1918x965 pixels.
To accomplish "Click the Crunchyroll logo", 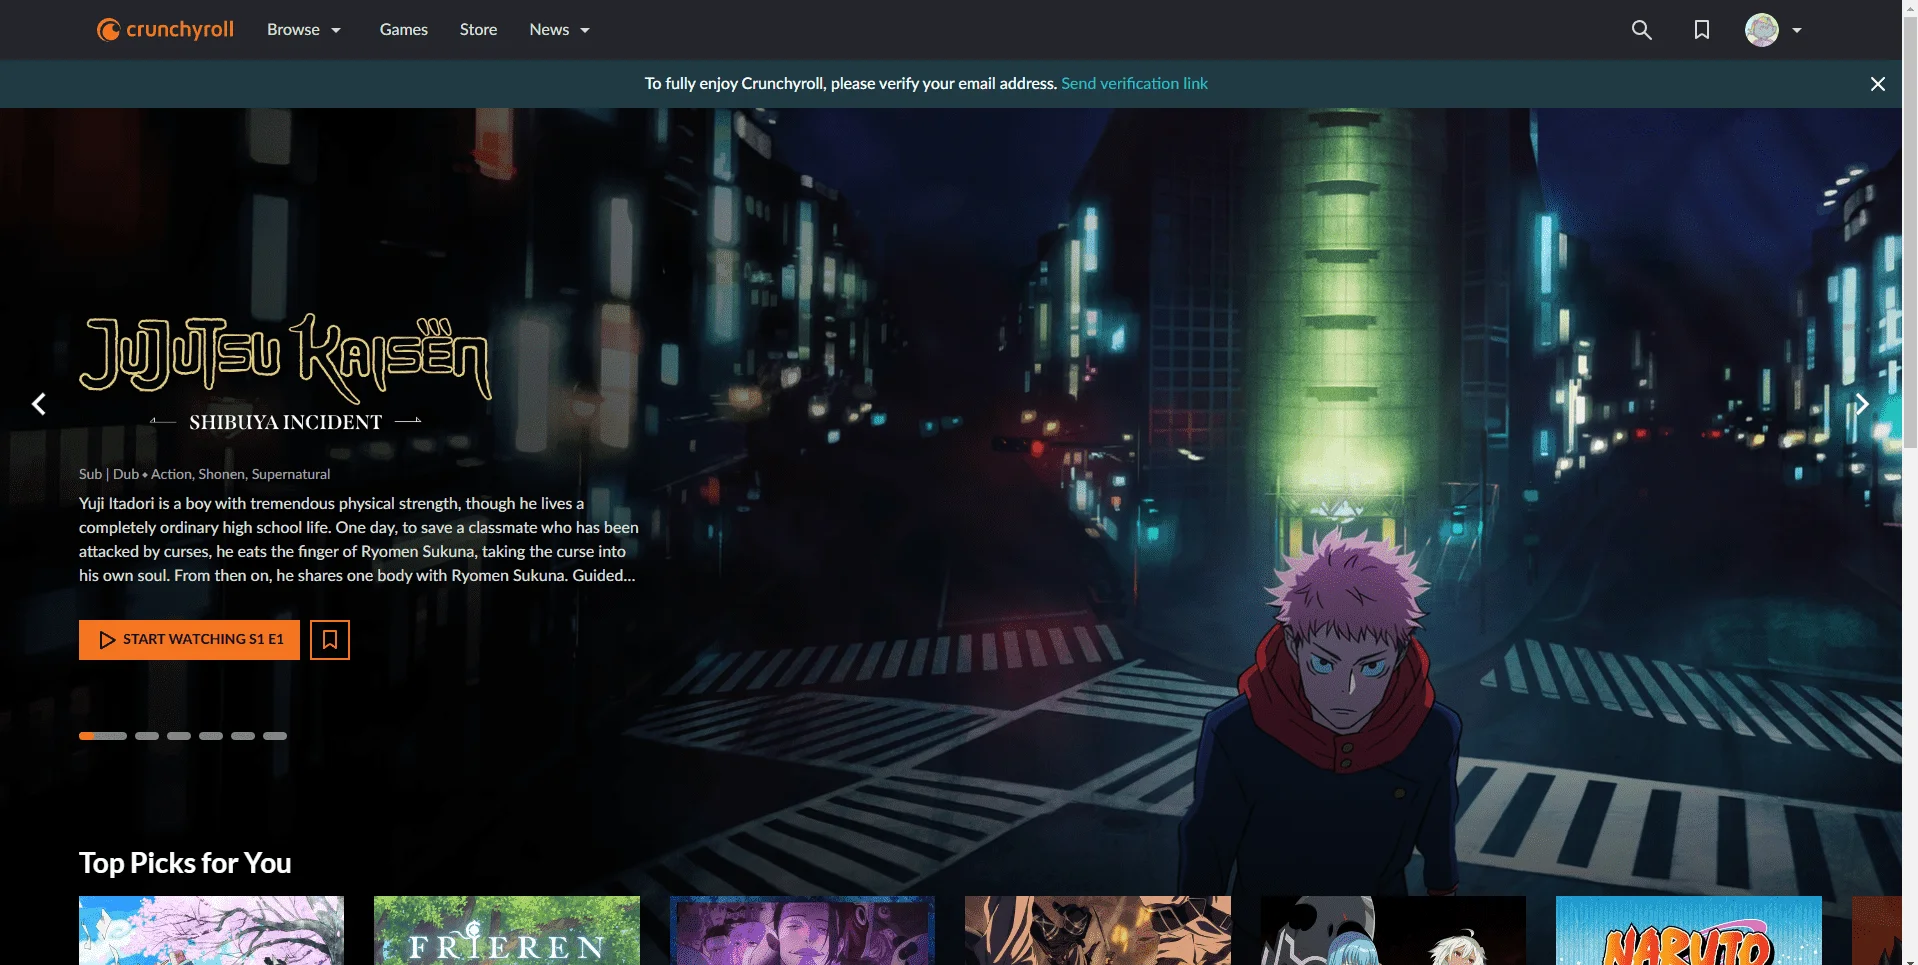I will click(165, 30).
